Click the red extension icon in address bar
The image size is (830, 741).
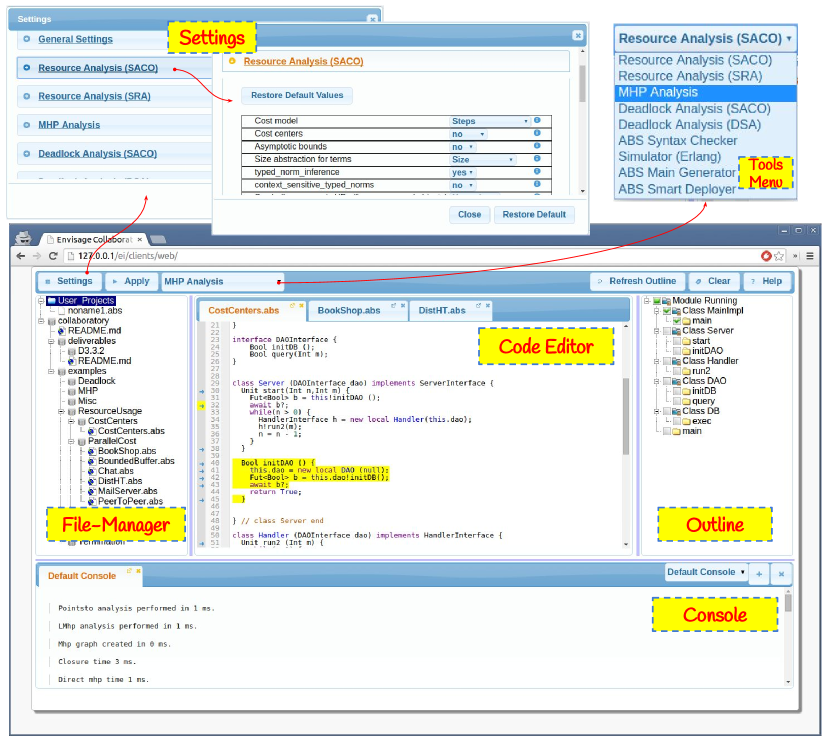tap(766, 256)
